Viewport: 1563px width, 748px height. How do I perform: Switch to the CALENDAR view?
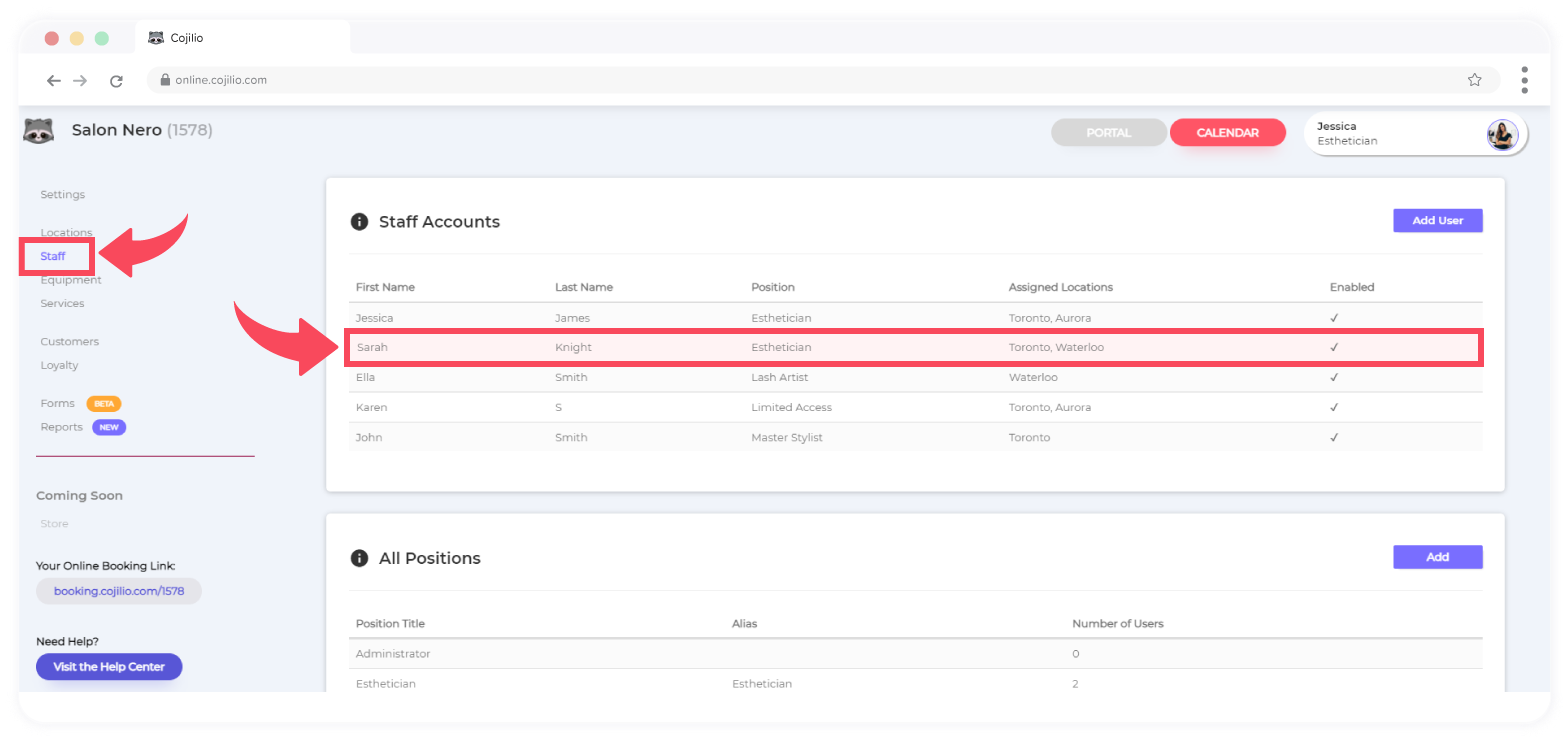pyautogui.click(x=1227, y=131)
